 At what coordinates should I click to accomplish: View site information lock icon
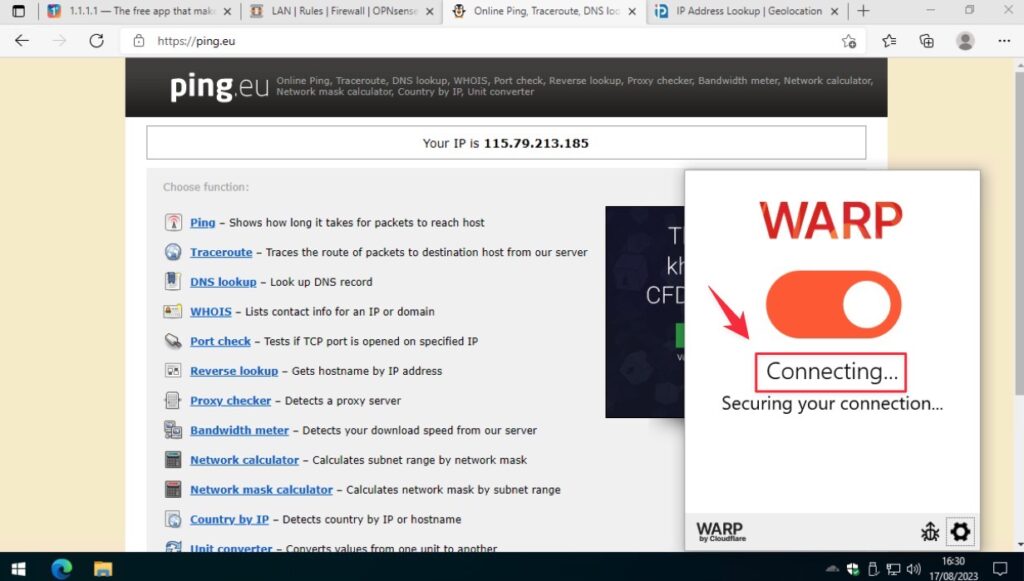click(138, 41)
